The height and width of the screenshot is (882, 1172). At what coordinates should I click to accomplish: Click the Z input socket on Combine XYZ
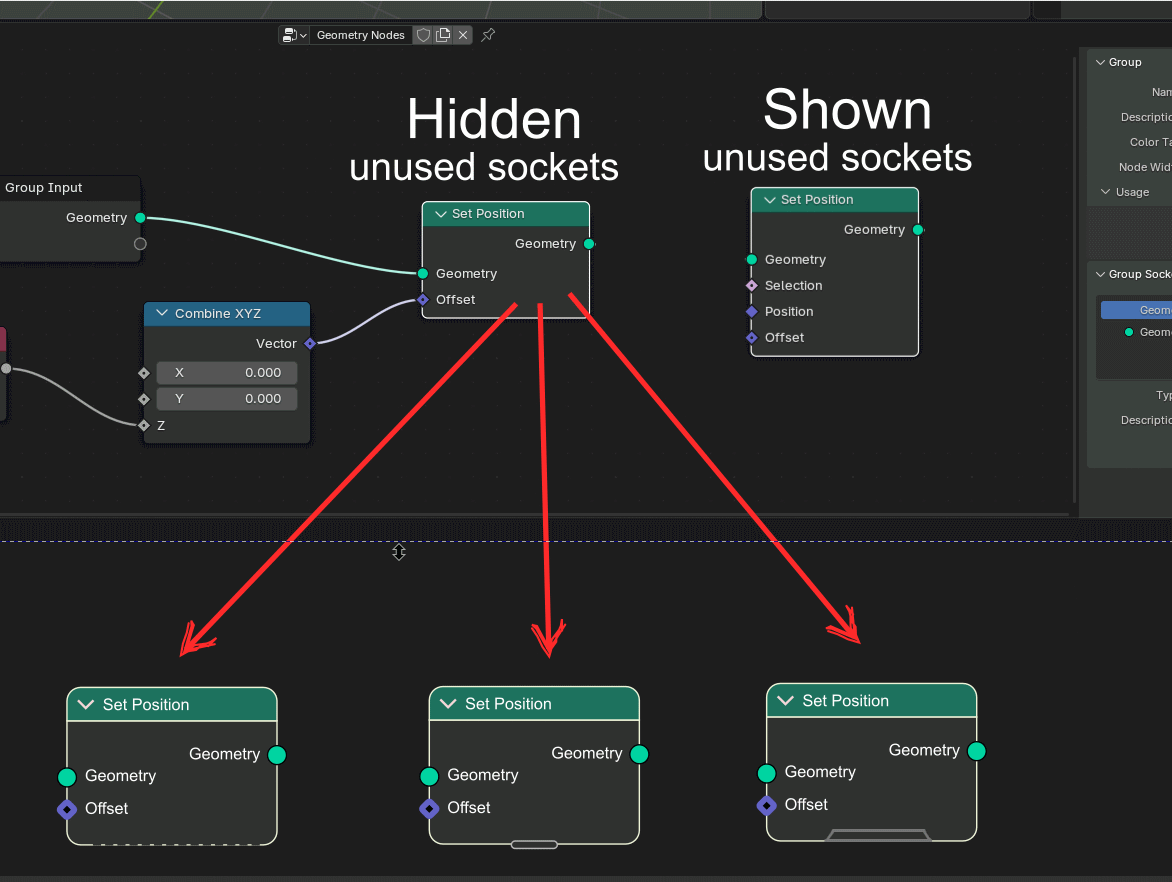(x=144, y=425)
